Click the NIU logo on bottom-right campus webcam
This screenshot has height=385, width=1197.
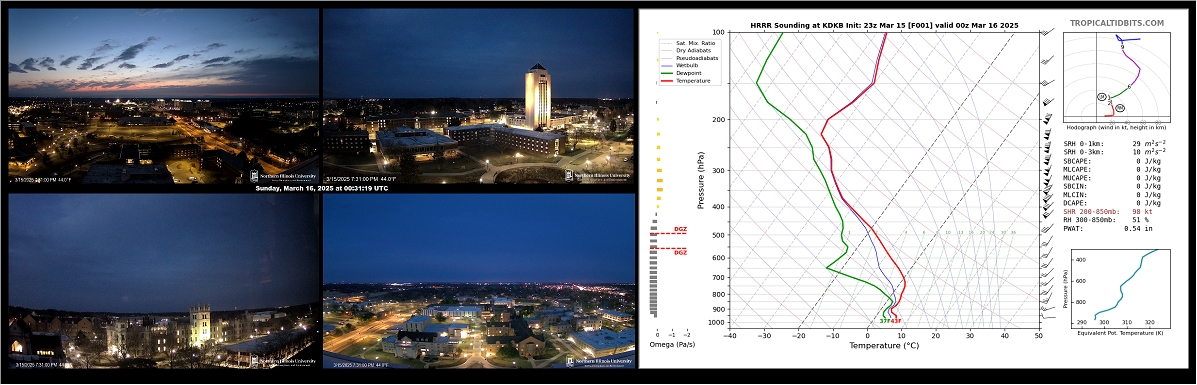[x=598, y=360]
